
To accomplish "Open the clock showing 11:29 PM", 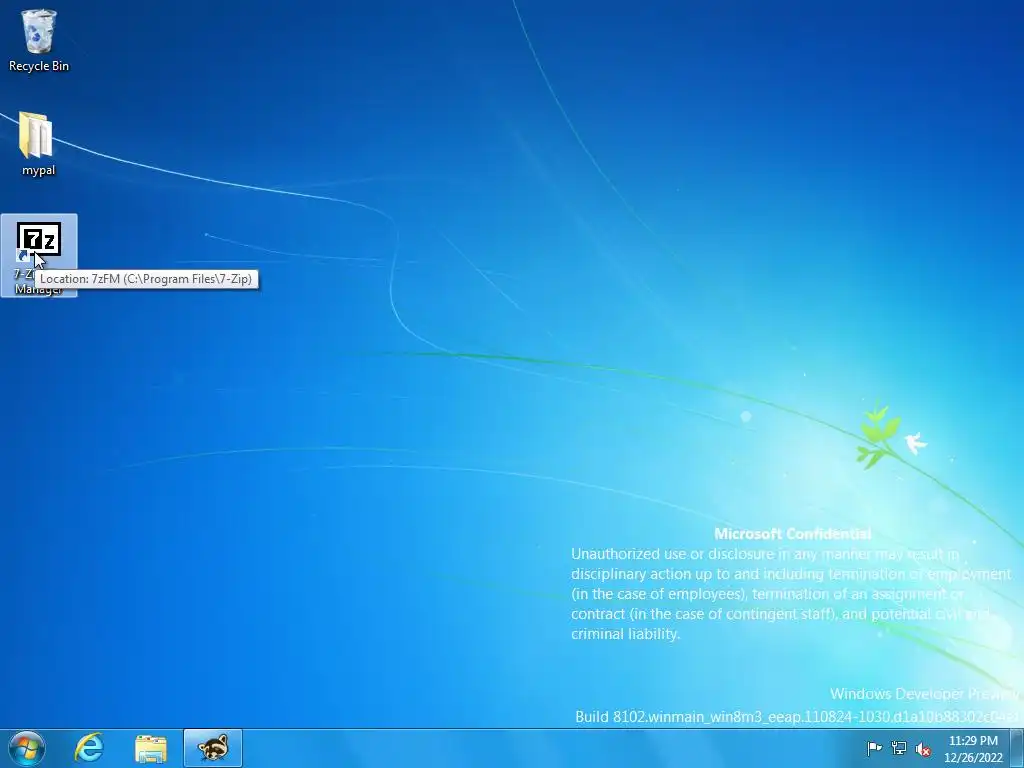I will tap(973, 749).
